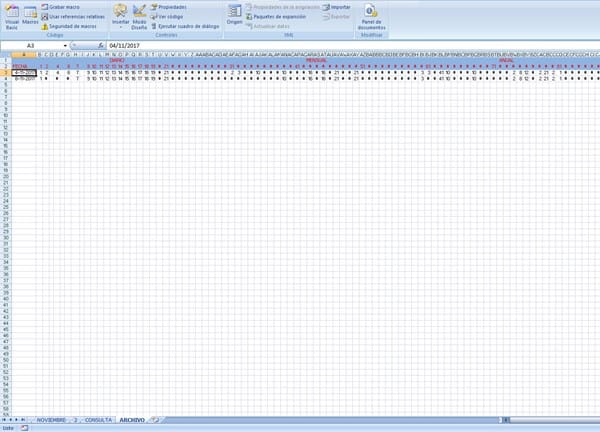Select the MENSUAL header label
Viewport: 600px width, 432px height.
point(316,60)
